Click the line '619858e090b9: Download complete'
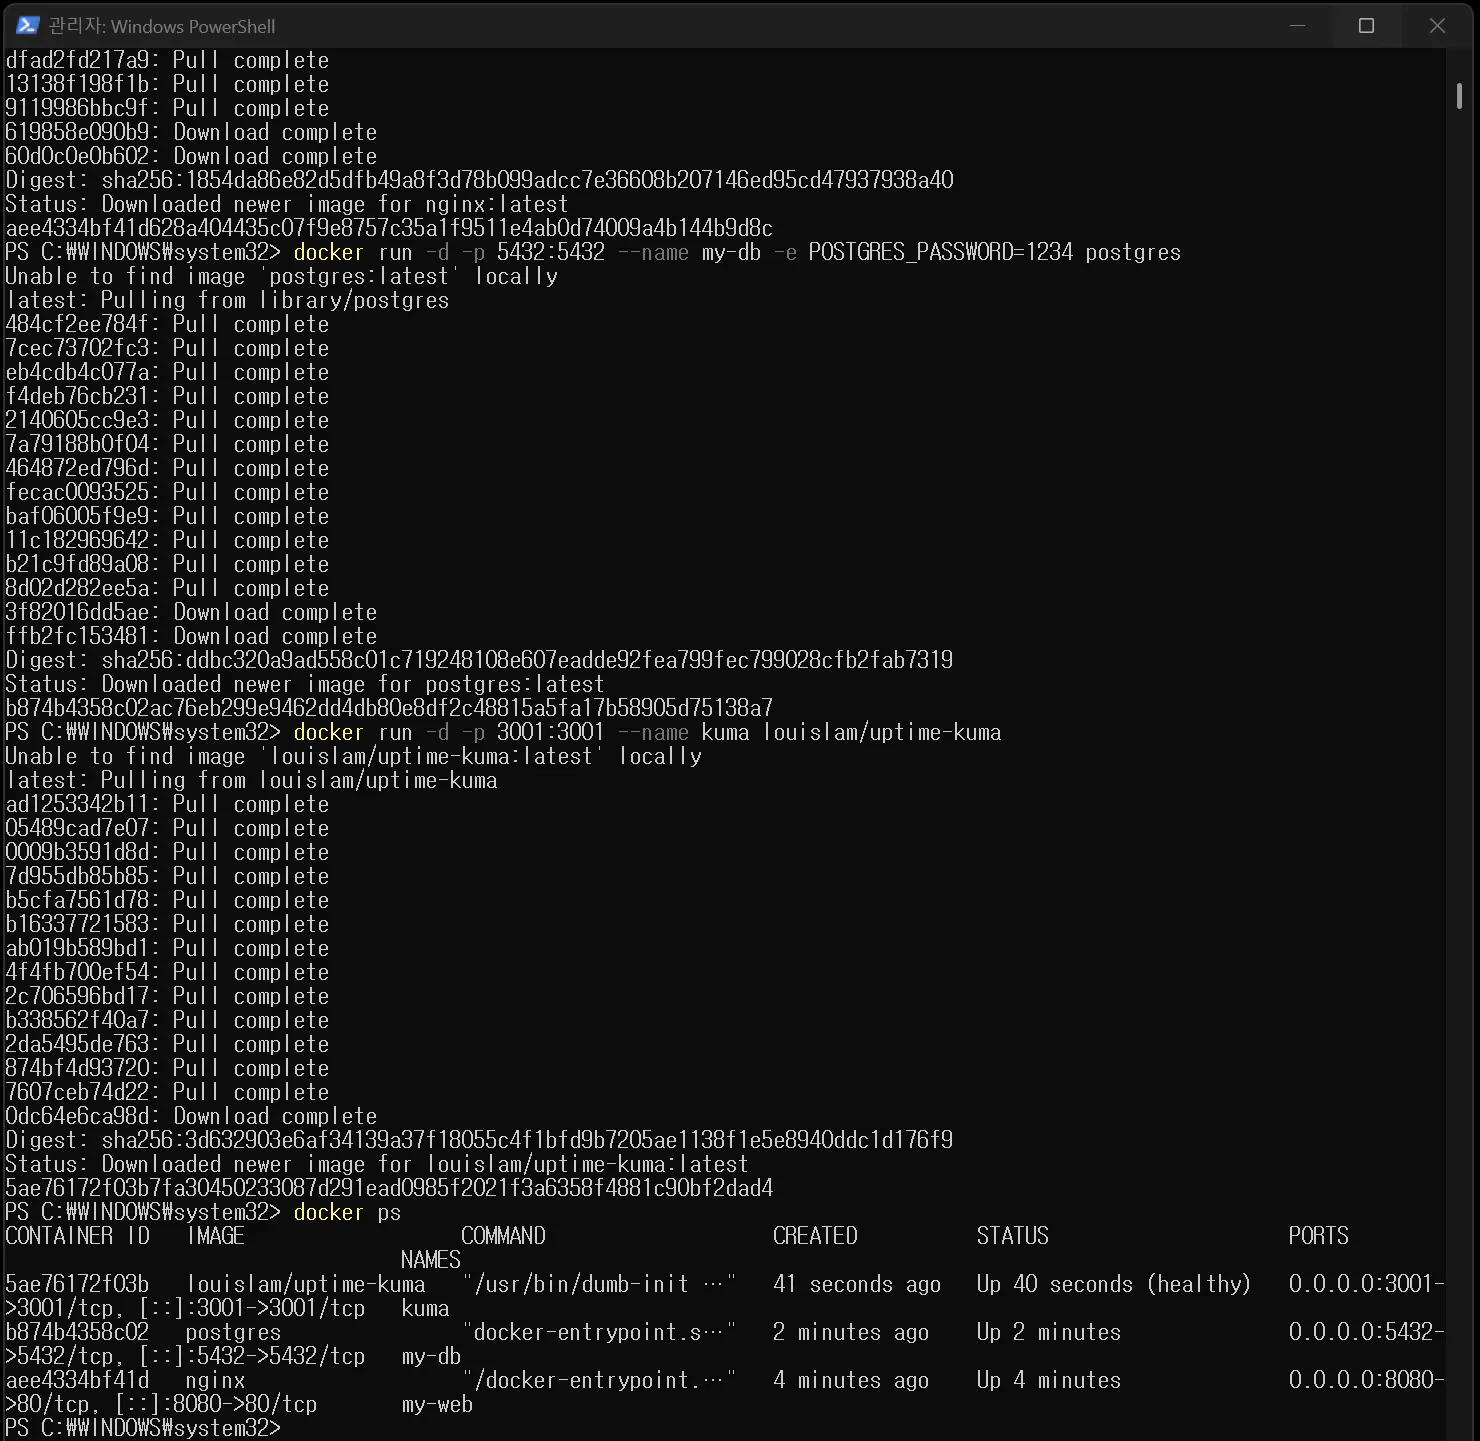1480x1441 pixels. [191, 132]
